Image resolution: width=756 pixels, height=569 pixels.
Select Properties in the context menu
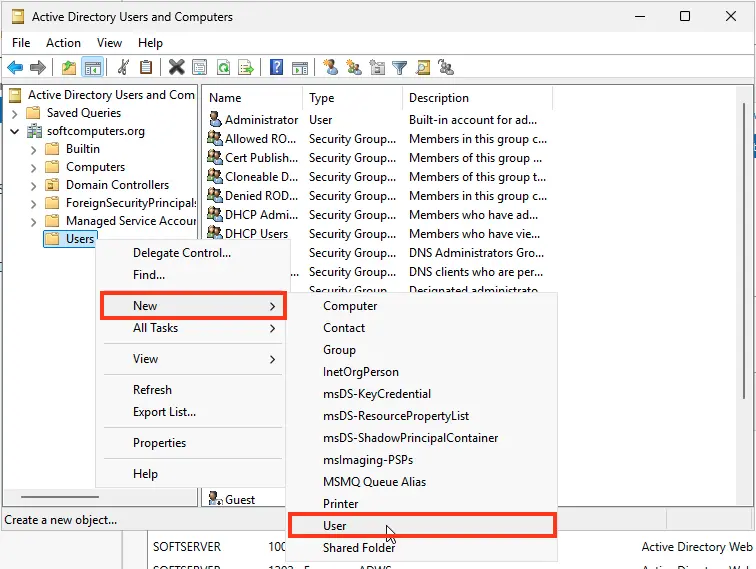pos(160,443)
